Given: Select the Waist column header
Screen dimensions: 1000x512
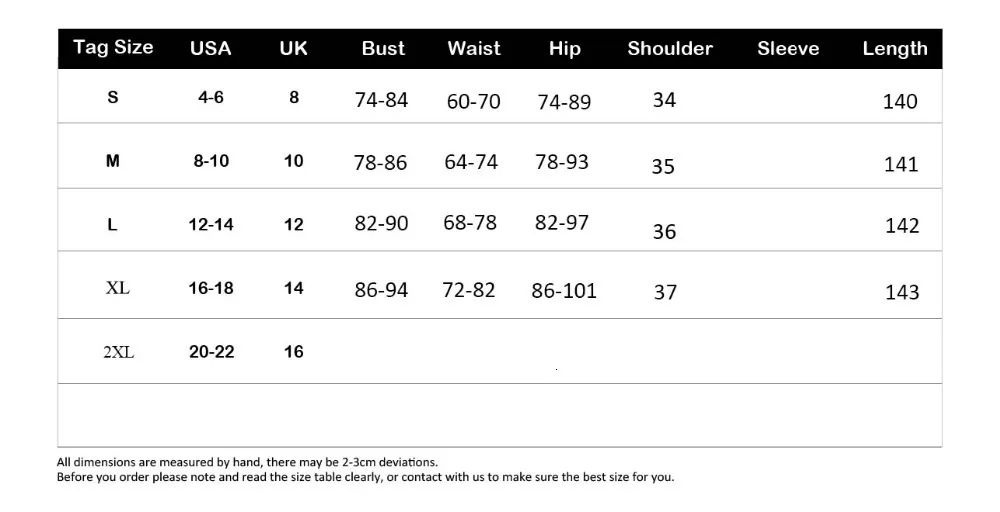Looking at the screenshot, I should [x=474, y=48].
